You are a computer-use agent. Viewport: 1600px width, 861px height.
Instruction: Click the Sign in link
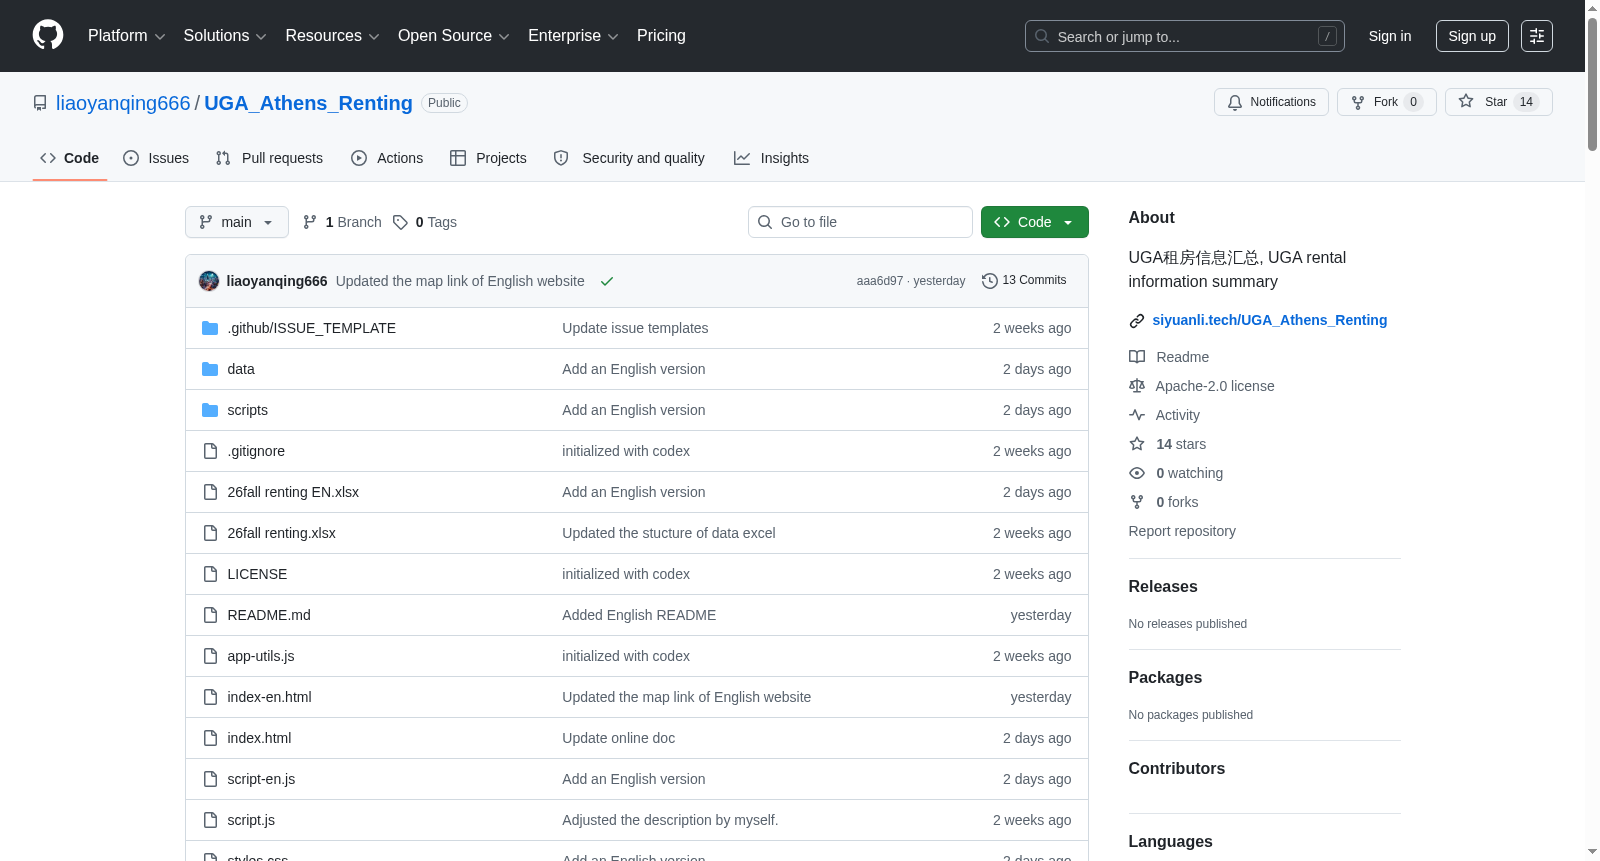(x=1390, y=36)
